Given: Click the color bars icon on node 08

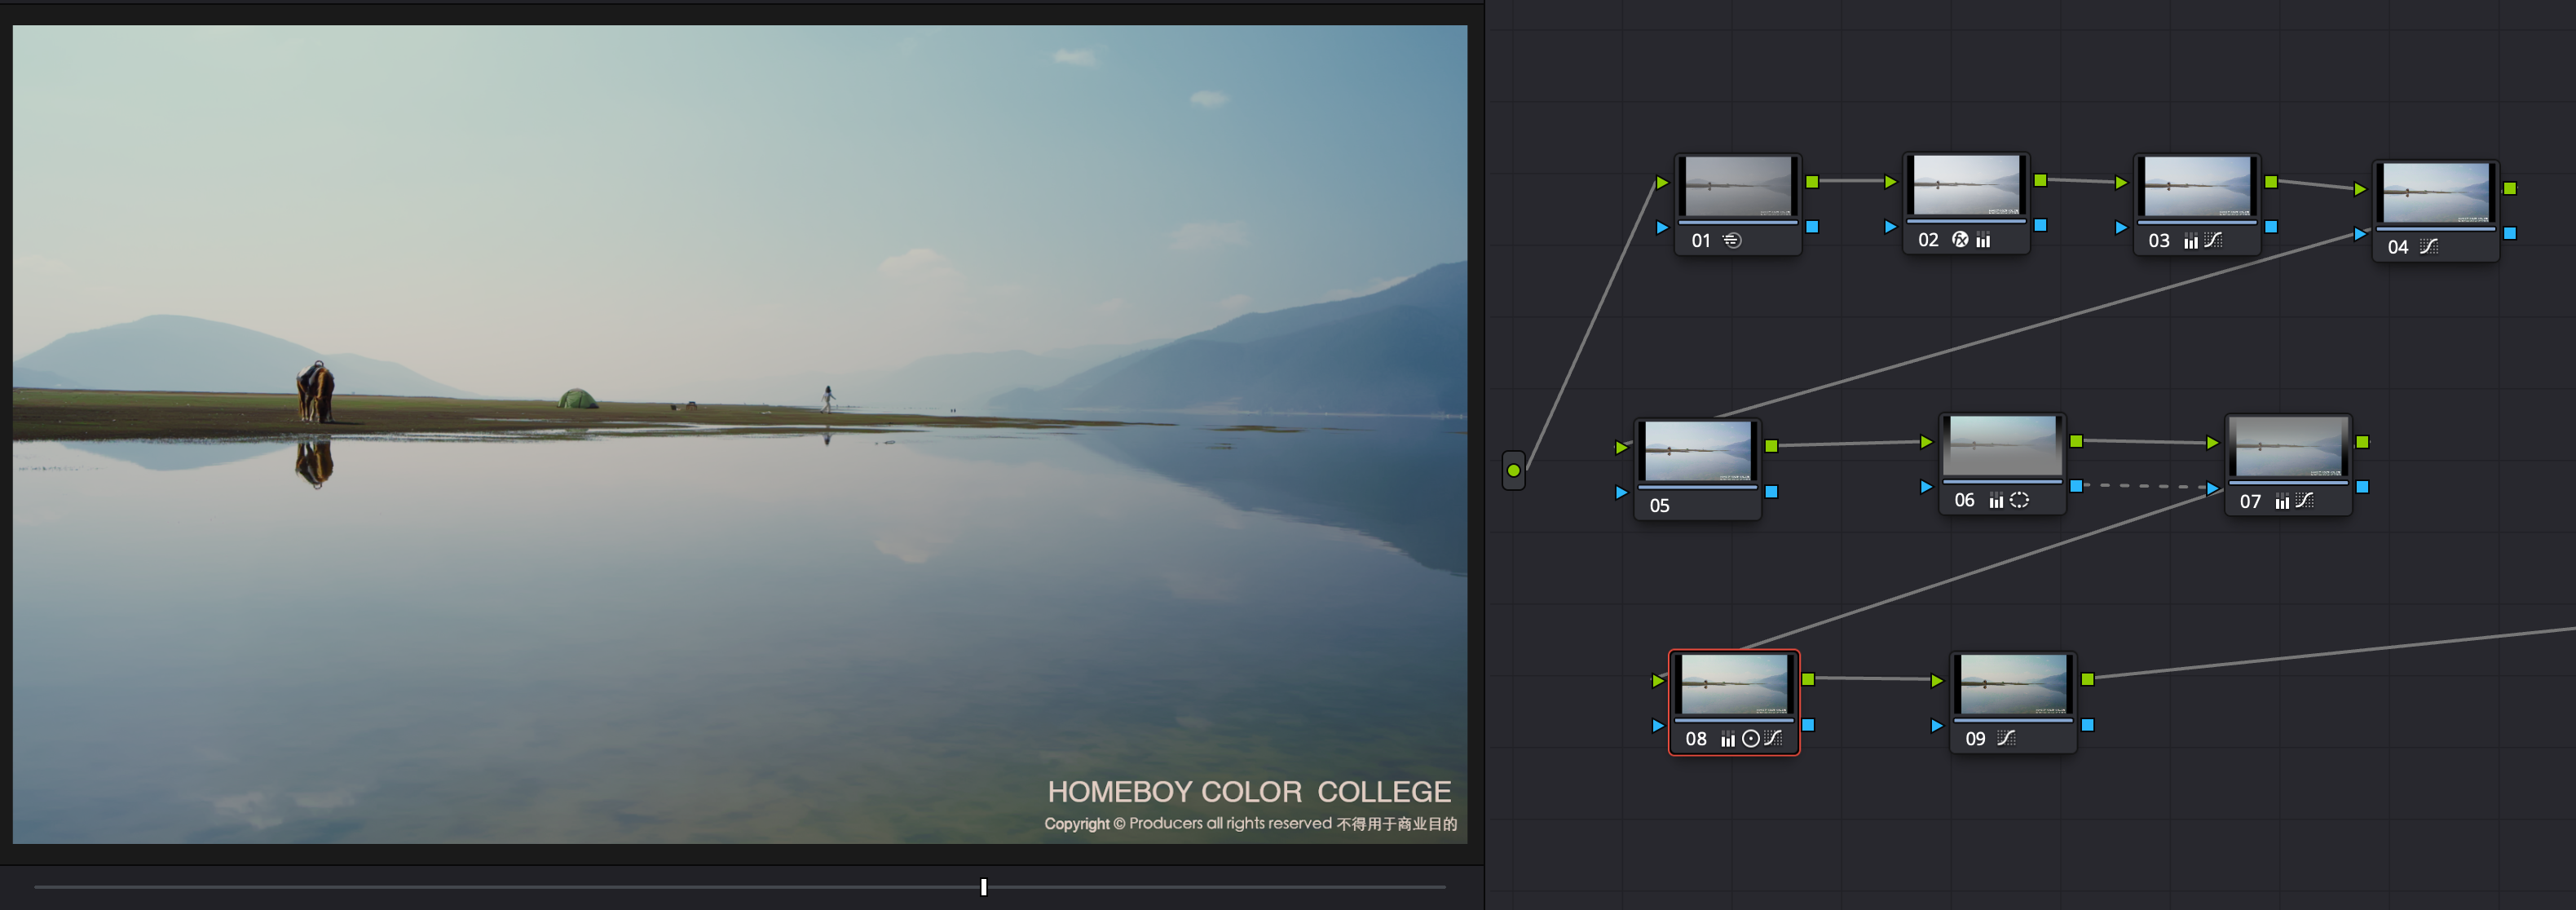Looking at the screenshot, I should (1727, 739).
